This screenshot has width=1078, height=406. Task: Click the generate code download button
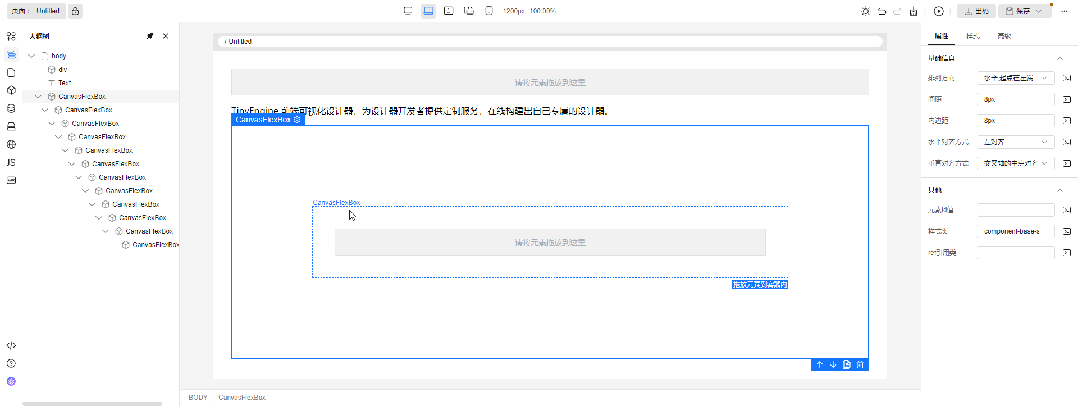pos(976,11)
